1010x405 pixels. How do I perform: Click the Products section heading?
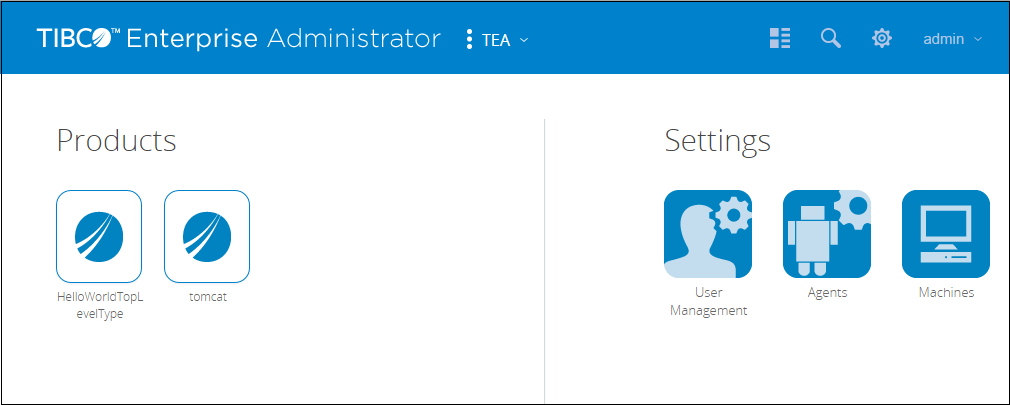click(x=116, y=141)
